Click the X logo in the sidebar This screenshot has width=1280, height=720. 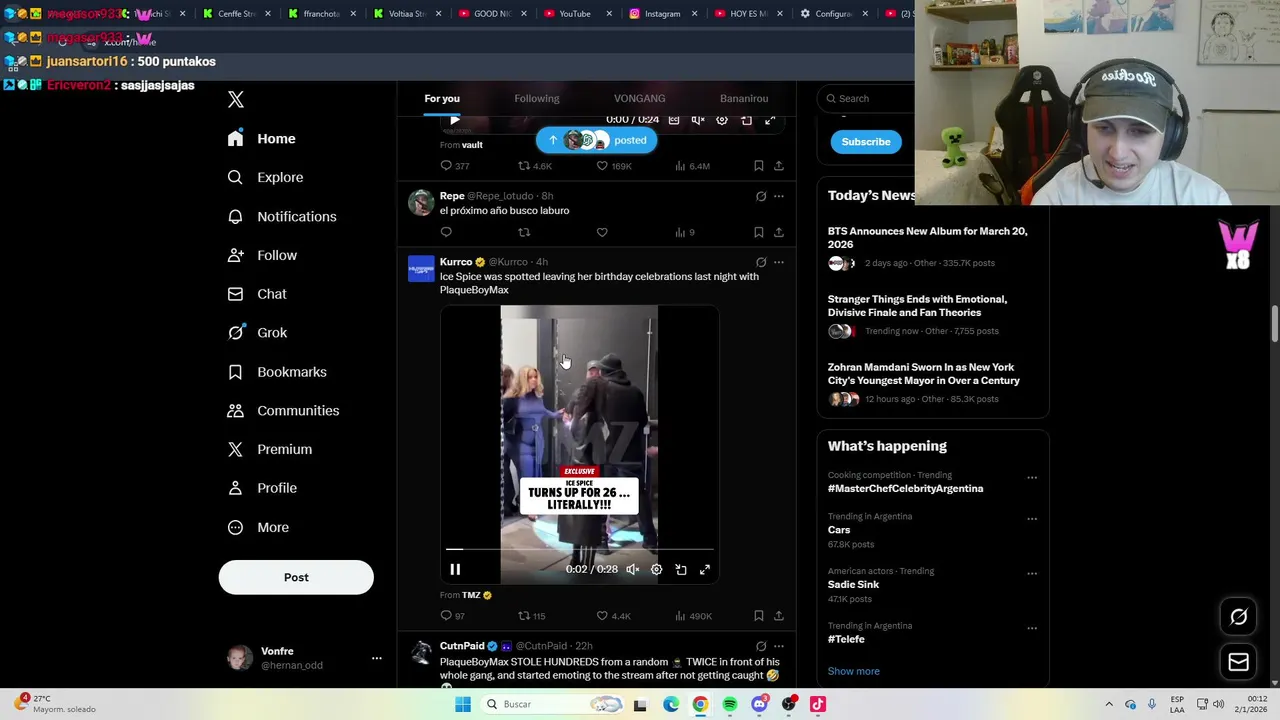tap(236, 99)
